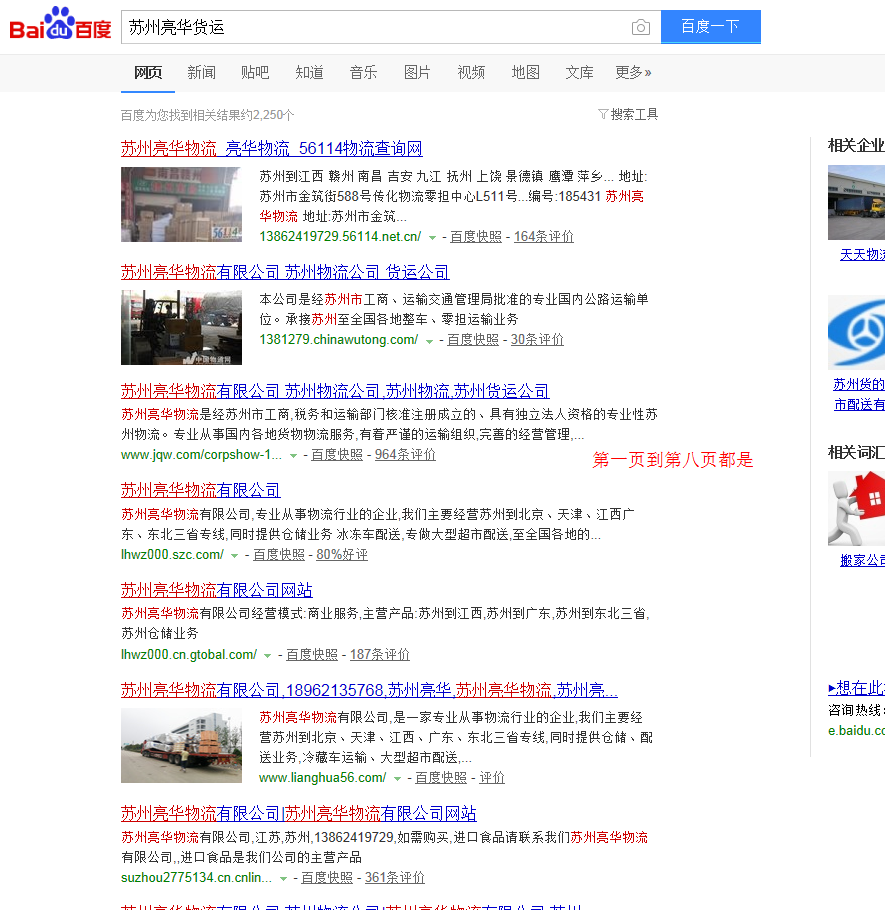Screen dimensions: 885x910
Task: Open 187条评价 reviews
Action: (380, 654)
